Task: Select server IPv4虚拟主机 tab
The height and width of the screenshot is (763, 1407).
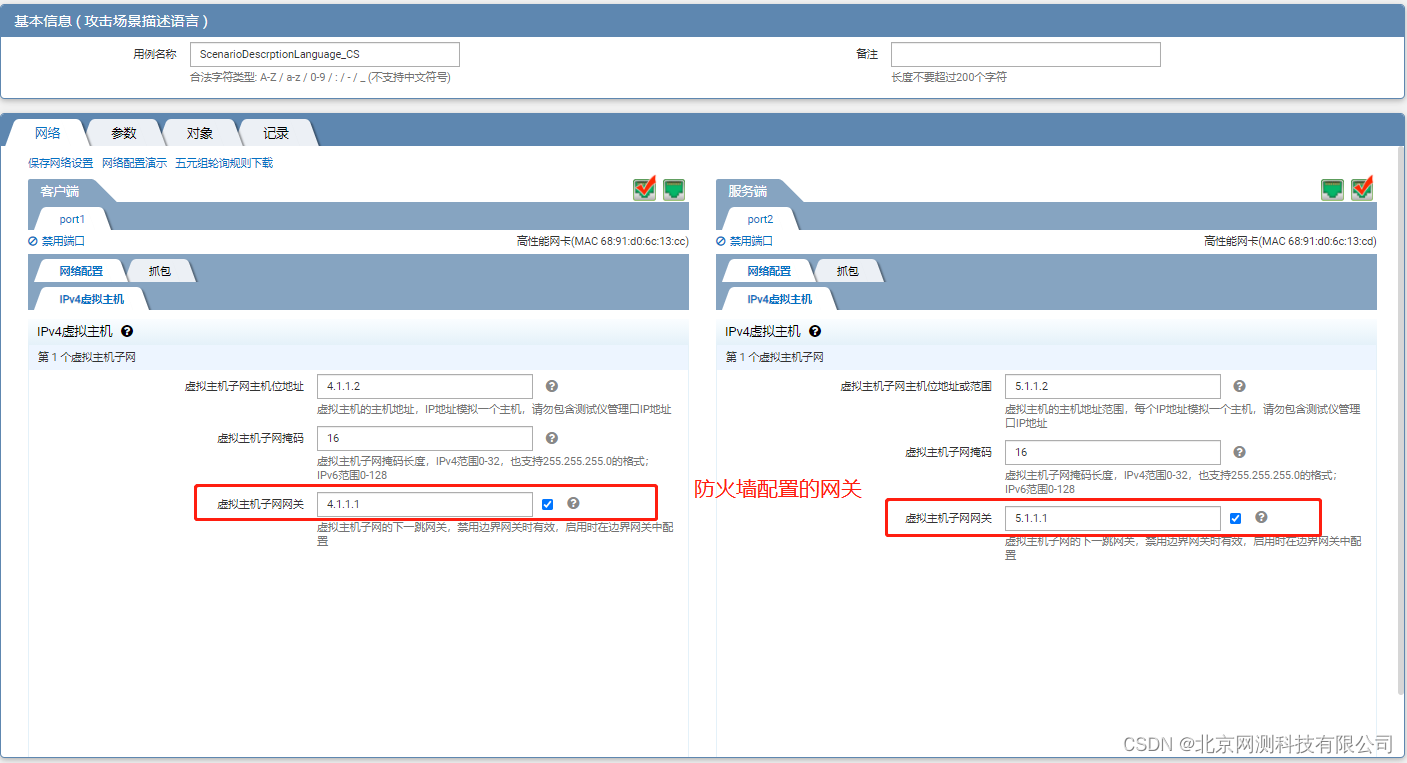Action: pyautogui.click(x=780, y=299)
